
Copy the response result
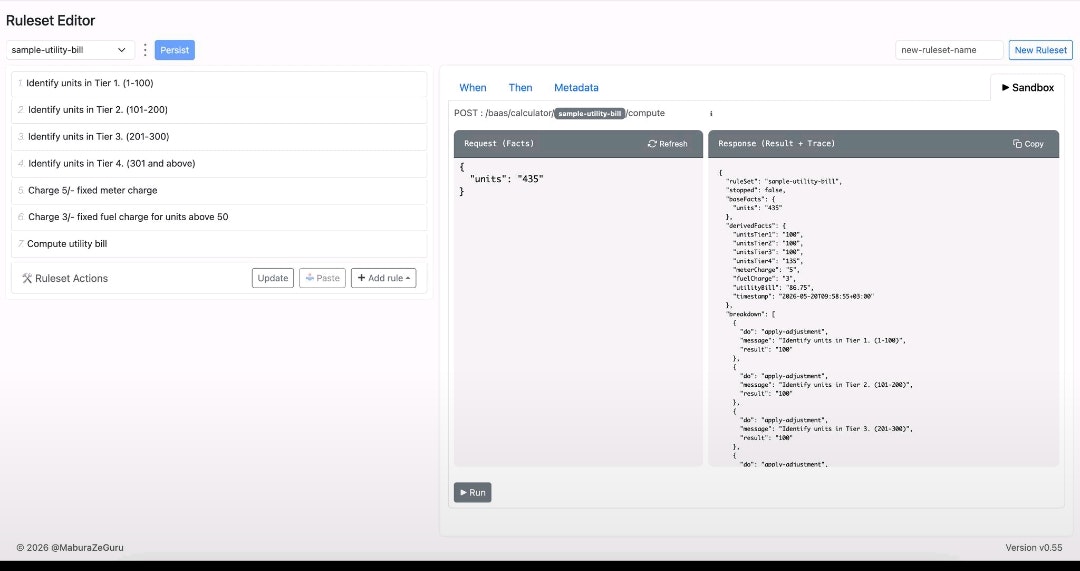[x=1028, y=144]
